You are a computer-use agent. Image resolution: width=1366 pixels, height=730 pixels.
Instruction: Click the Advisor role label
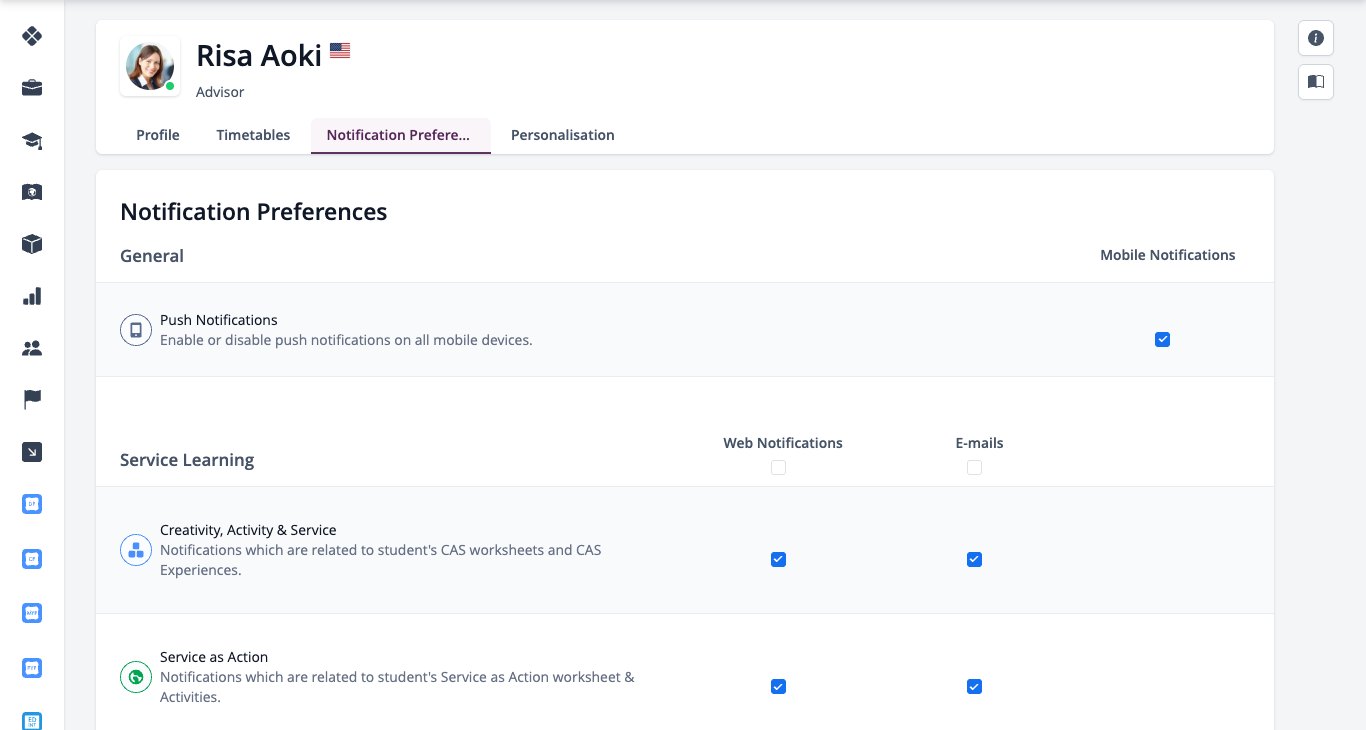tap(220, 92)
